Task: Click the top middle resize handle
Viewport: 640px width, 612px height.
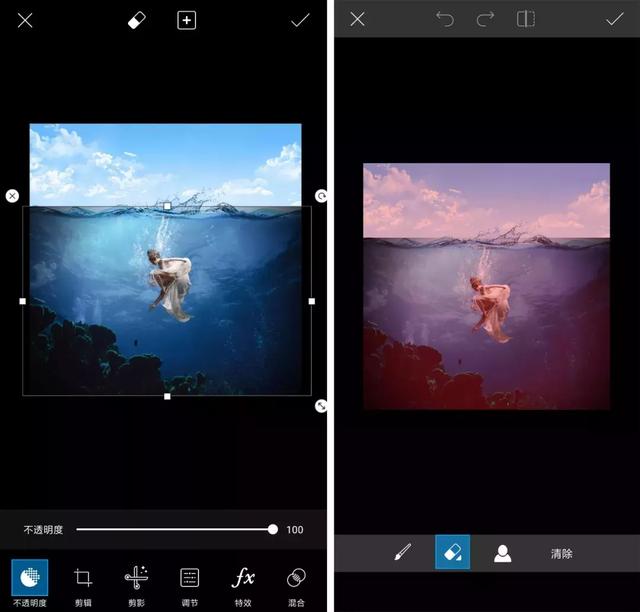Action: 167,206
